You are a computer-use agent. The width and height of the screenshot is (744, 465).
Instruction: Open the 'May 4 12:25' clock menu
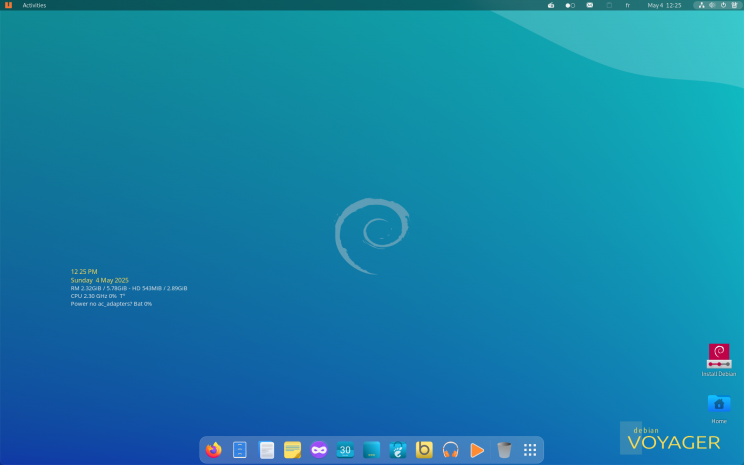[664, 5]
